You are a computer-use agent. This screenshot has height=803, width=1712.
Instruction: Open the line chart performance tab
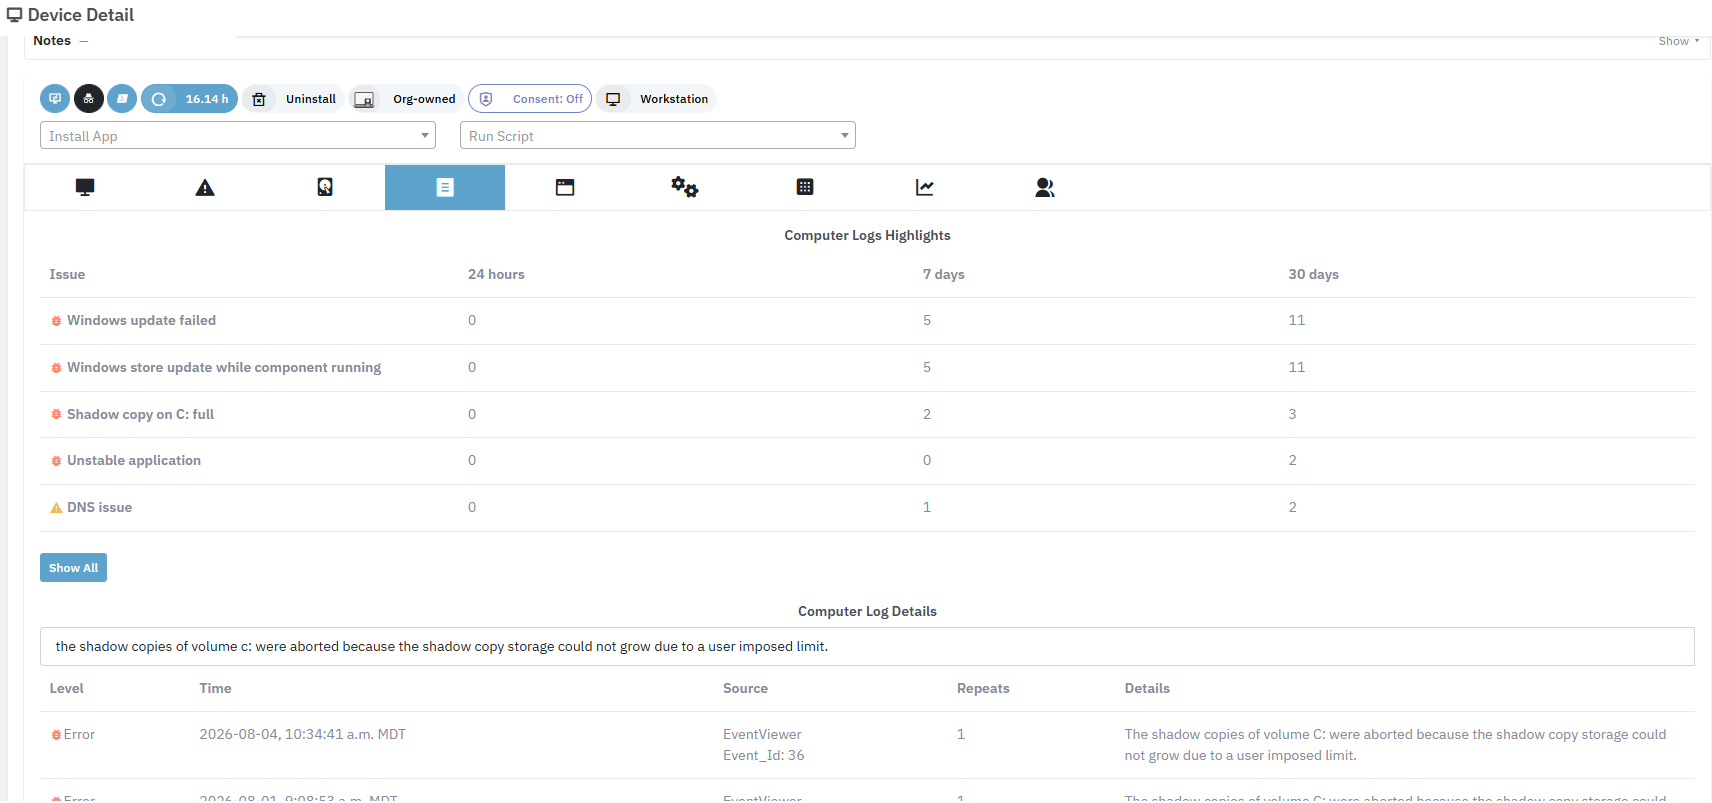925,187
